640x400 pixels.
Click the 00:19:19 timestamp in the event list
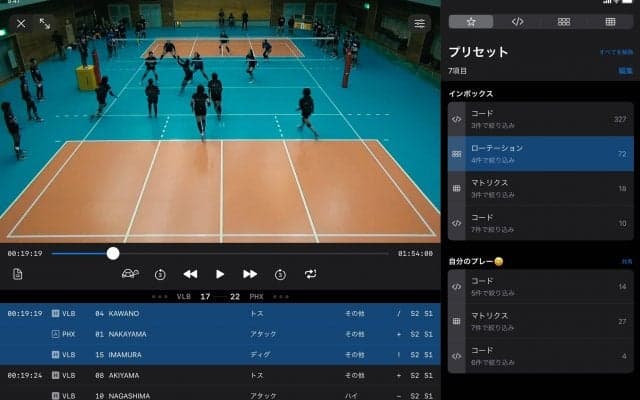25,313
